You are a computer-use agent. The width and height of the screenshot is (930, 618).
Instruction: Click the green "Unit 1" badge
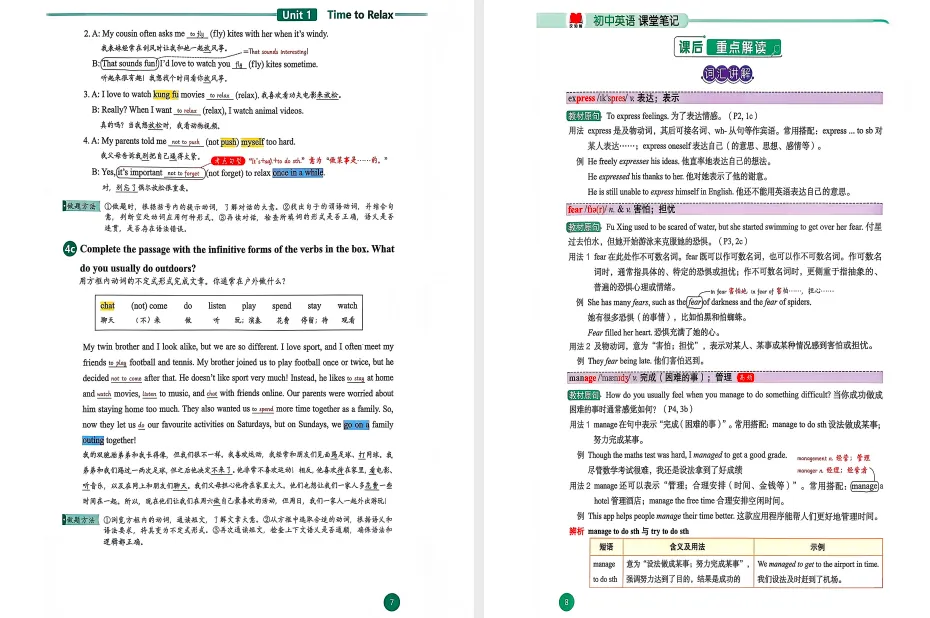tap(297, 15)
